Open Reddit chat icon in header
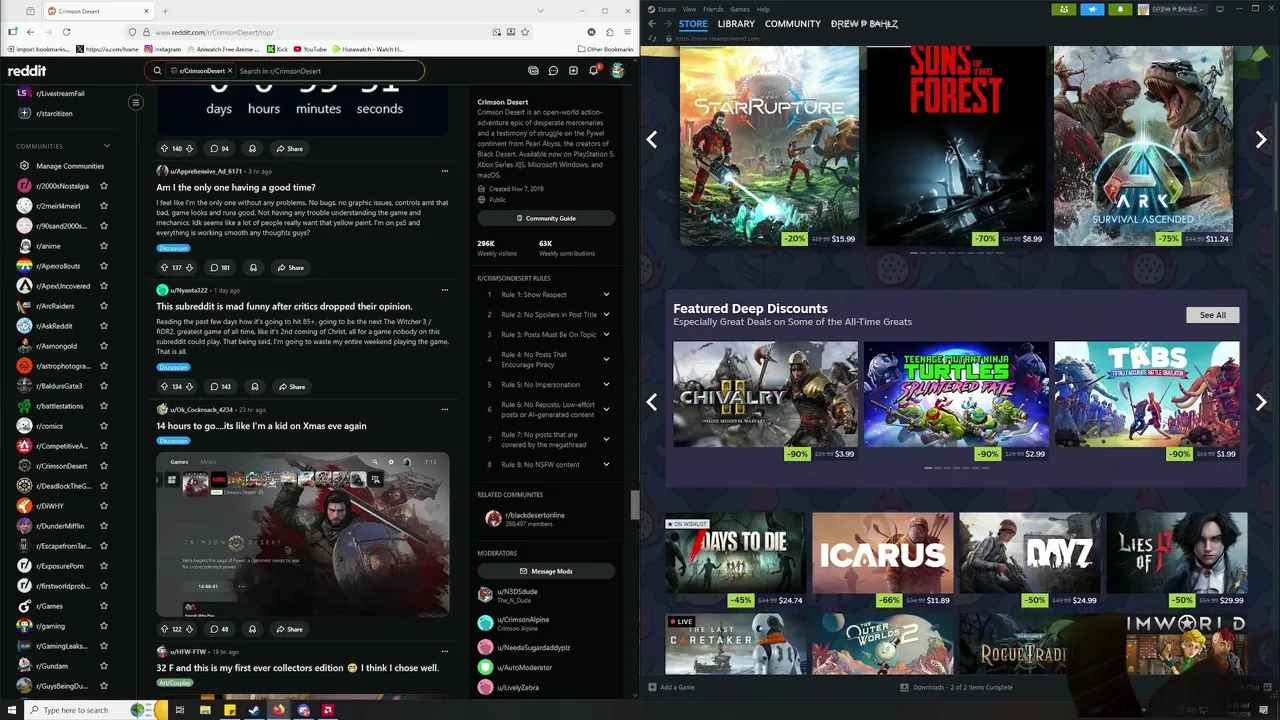 [553, 71]
